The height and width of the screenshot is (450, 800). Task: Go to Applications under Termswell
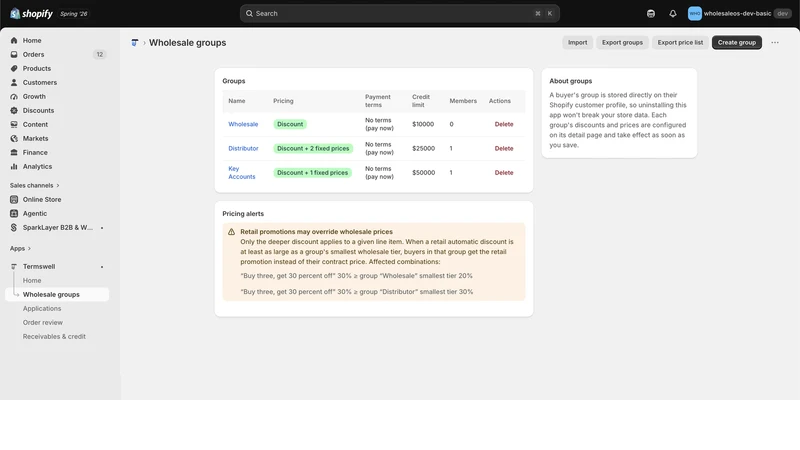pos(42,309)
